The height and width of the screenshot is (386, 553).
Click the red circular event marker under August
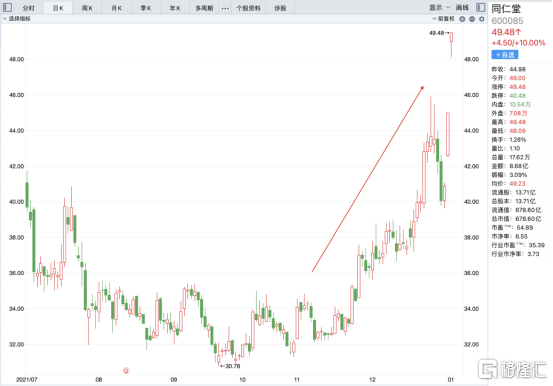[126, 370]
